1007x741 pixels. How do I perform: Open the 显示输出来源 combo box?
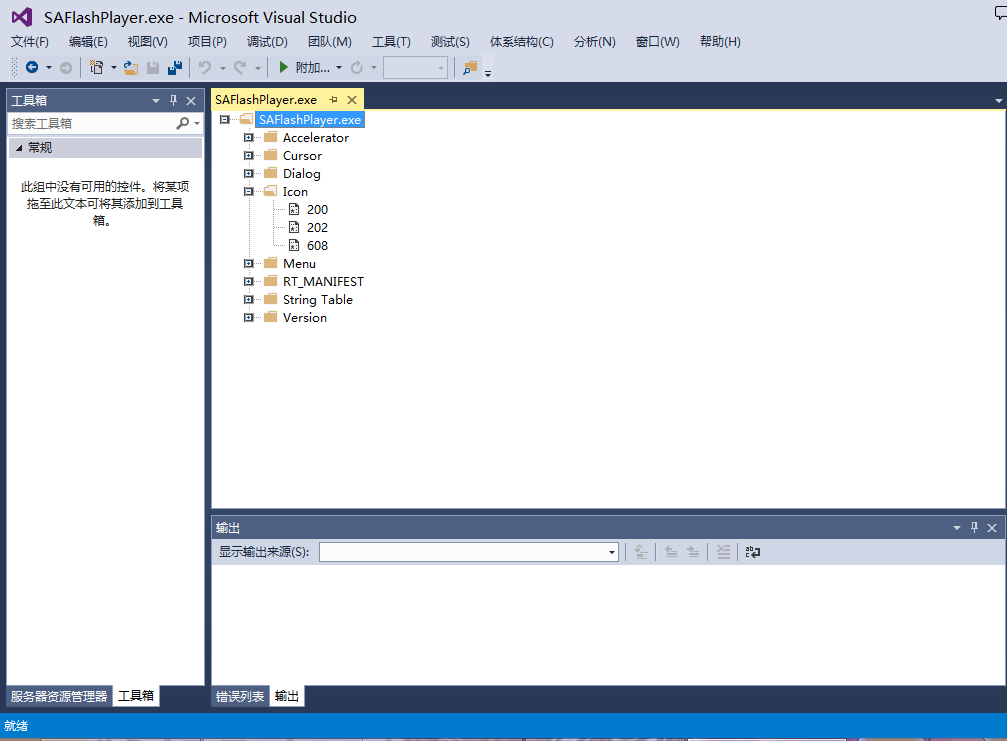pyautogui.click(x=469, y=552)
